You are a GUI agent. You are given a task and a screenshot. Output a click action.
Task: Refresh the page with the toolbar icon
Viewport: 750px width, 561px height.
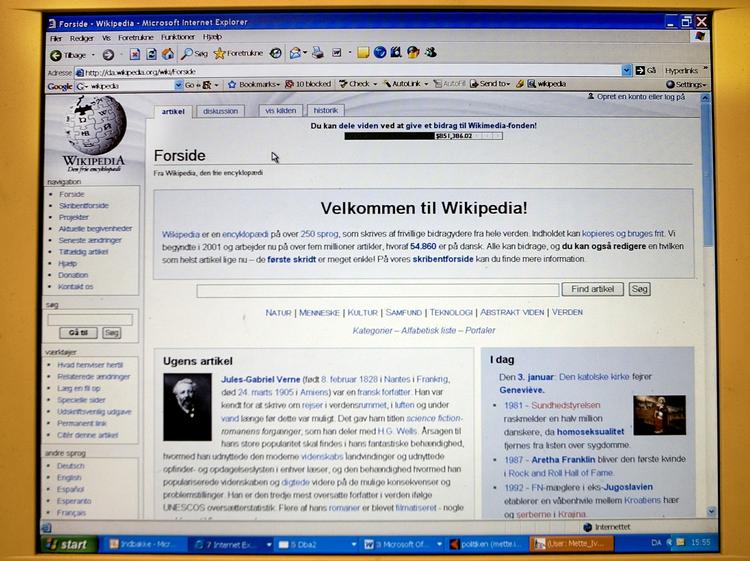click(151, 54)
